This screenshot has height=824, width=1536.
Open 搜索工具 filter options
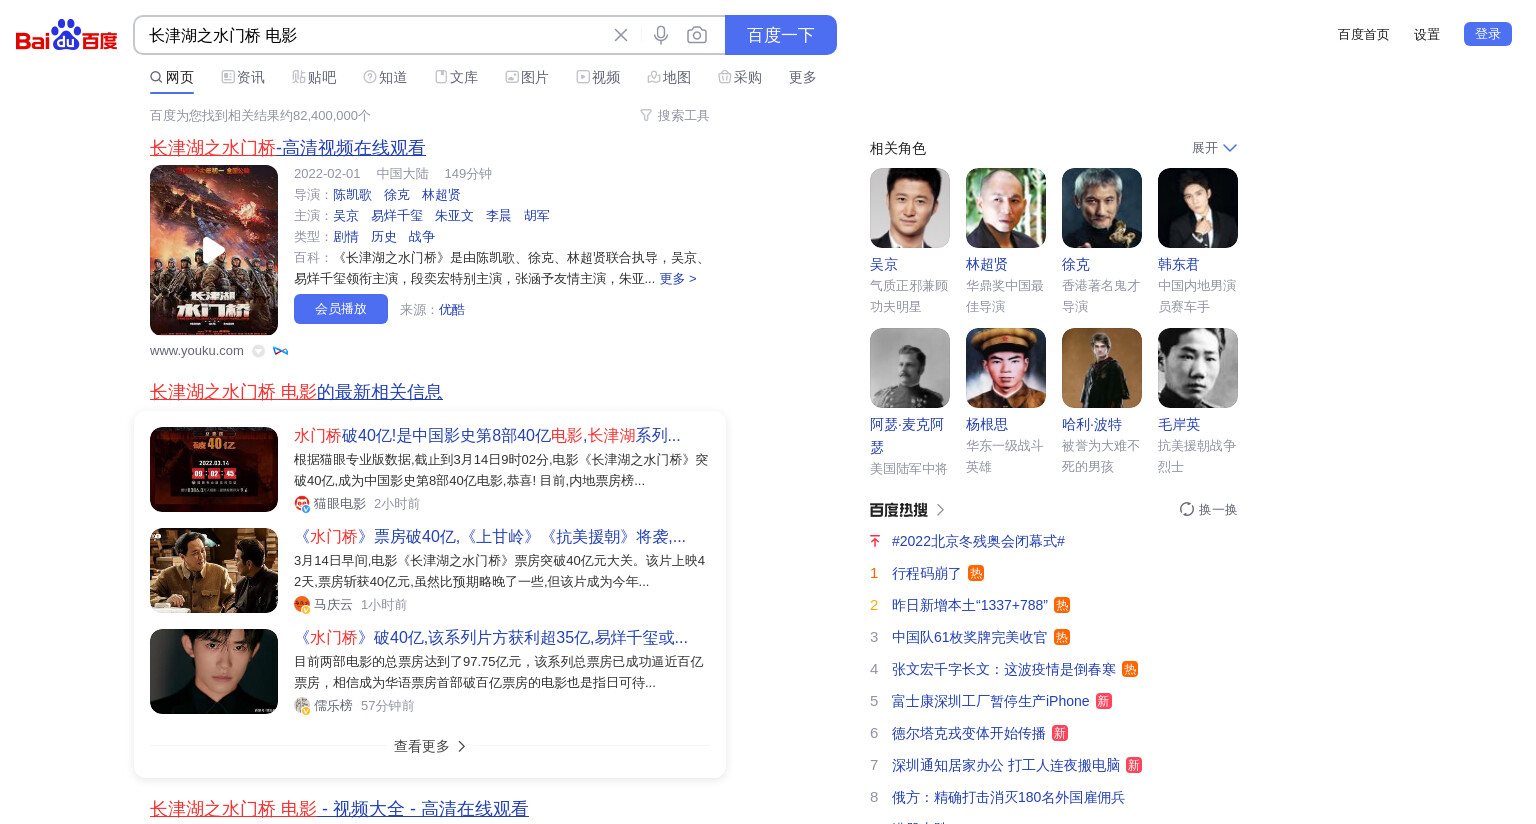tap(675, 116)
